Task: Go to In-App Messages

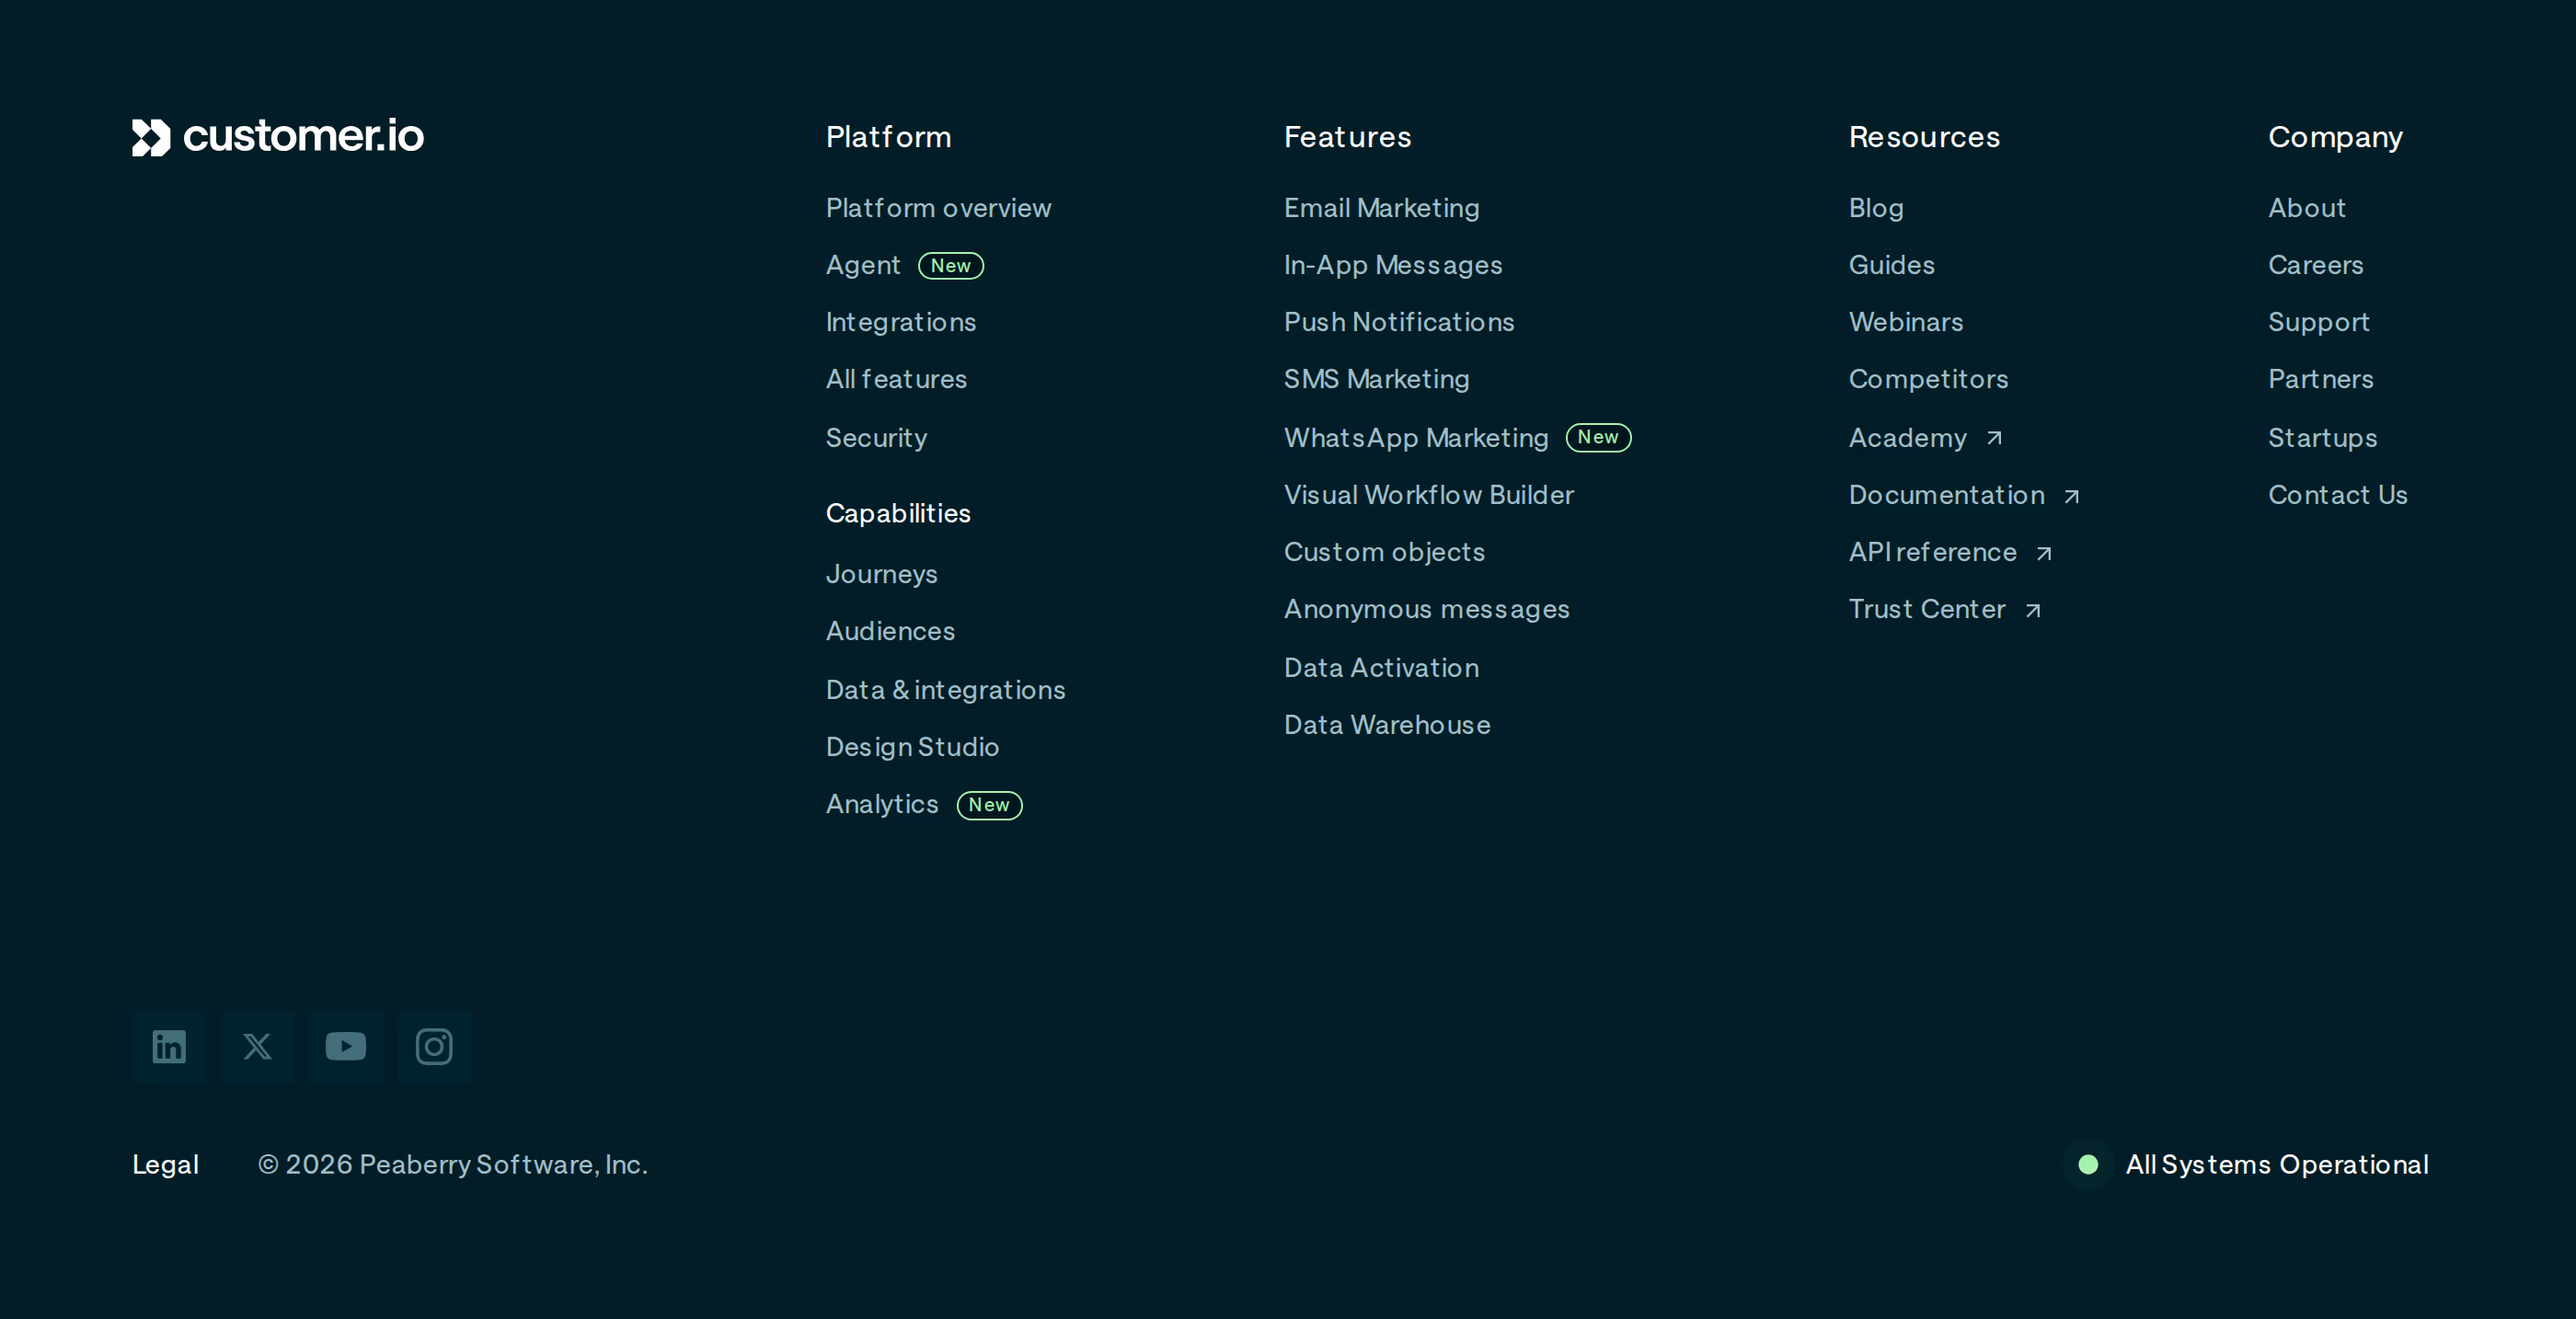Action: [x=1393, y=265]
